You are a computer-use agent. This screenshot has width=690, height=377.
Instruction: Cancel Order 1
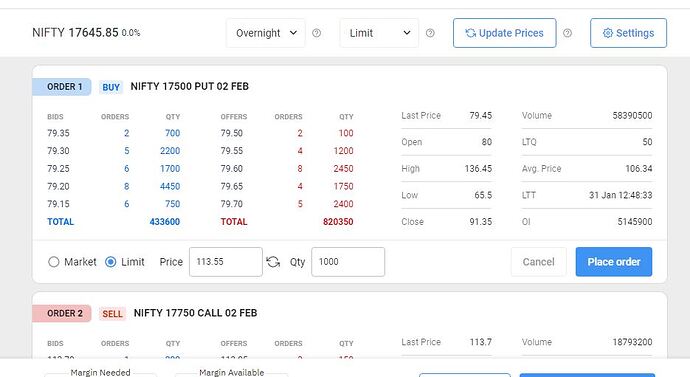tap(539, 262)
